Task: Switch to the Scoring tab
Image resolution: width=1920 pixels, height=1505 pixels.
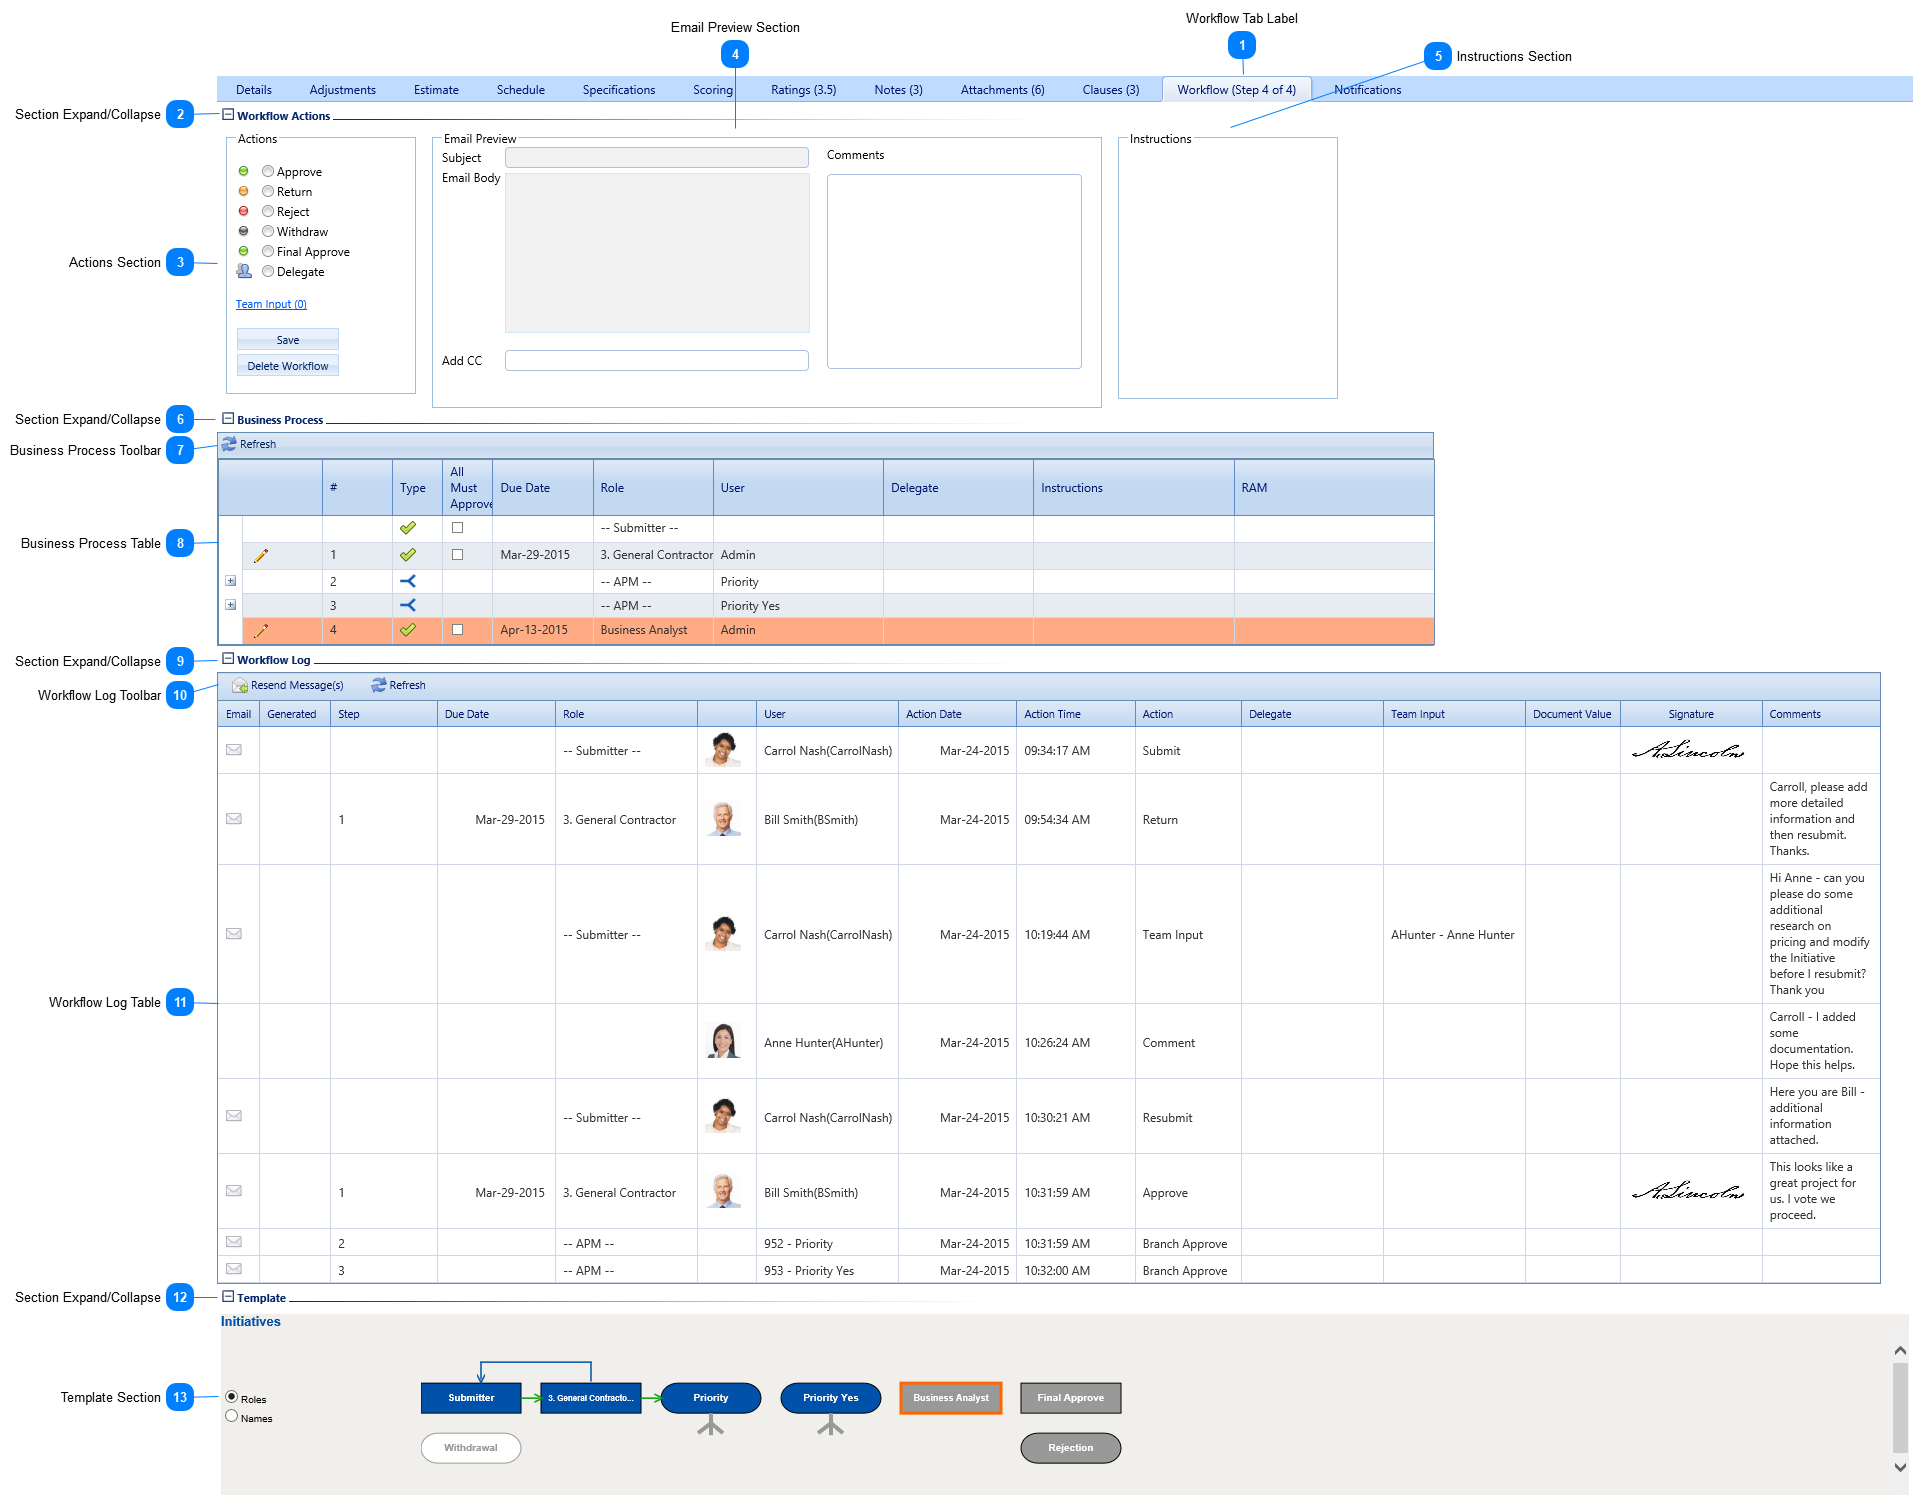Action: [718, 90]
